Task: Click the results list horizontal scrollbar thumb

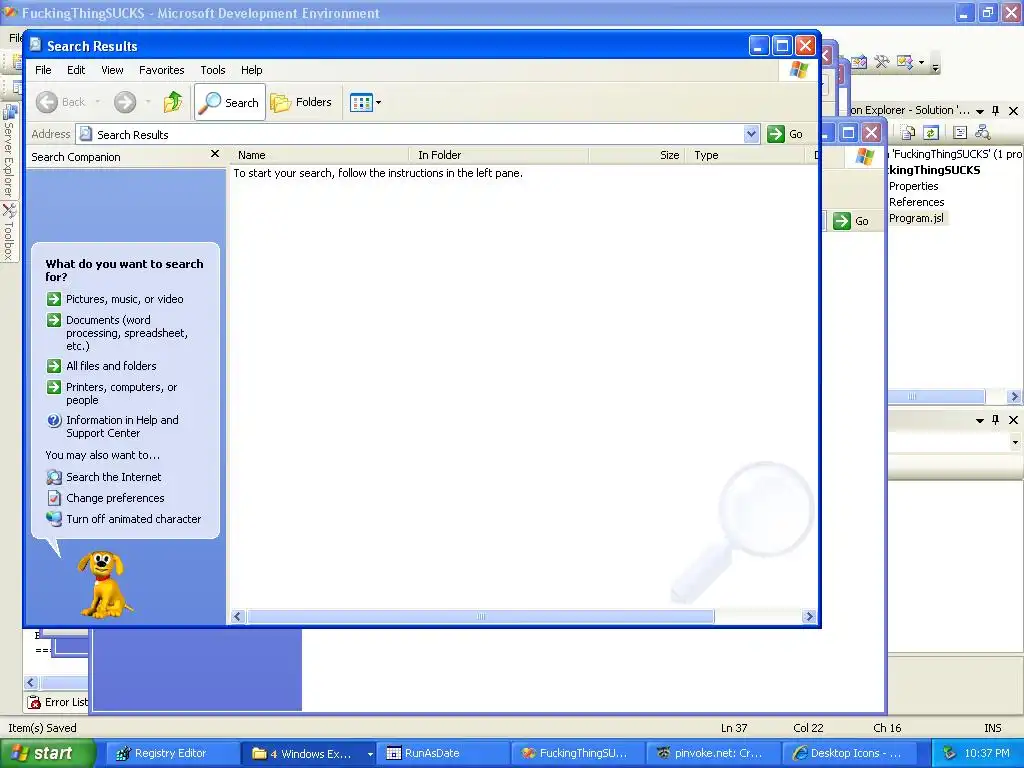Action: click(481, 616)
